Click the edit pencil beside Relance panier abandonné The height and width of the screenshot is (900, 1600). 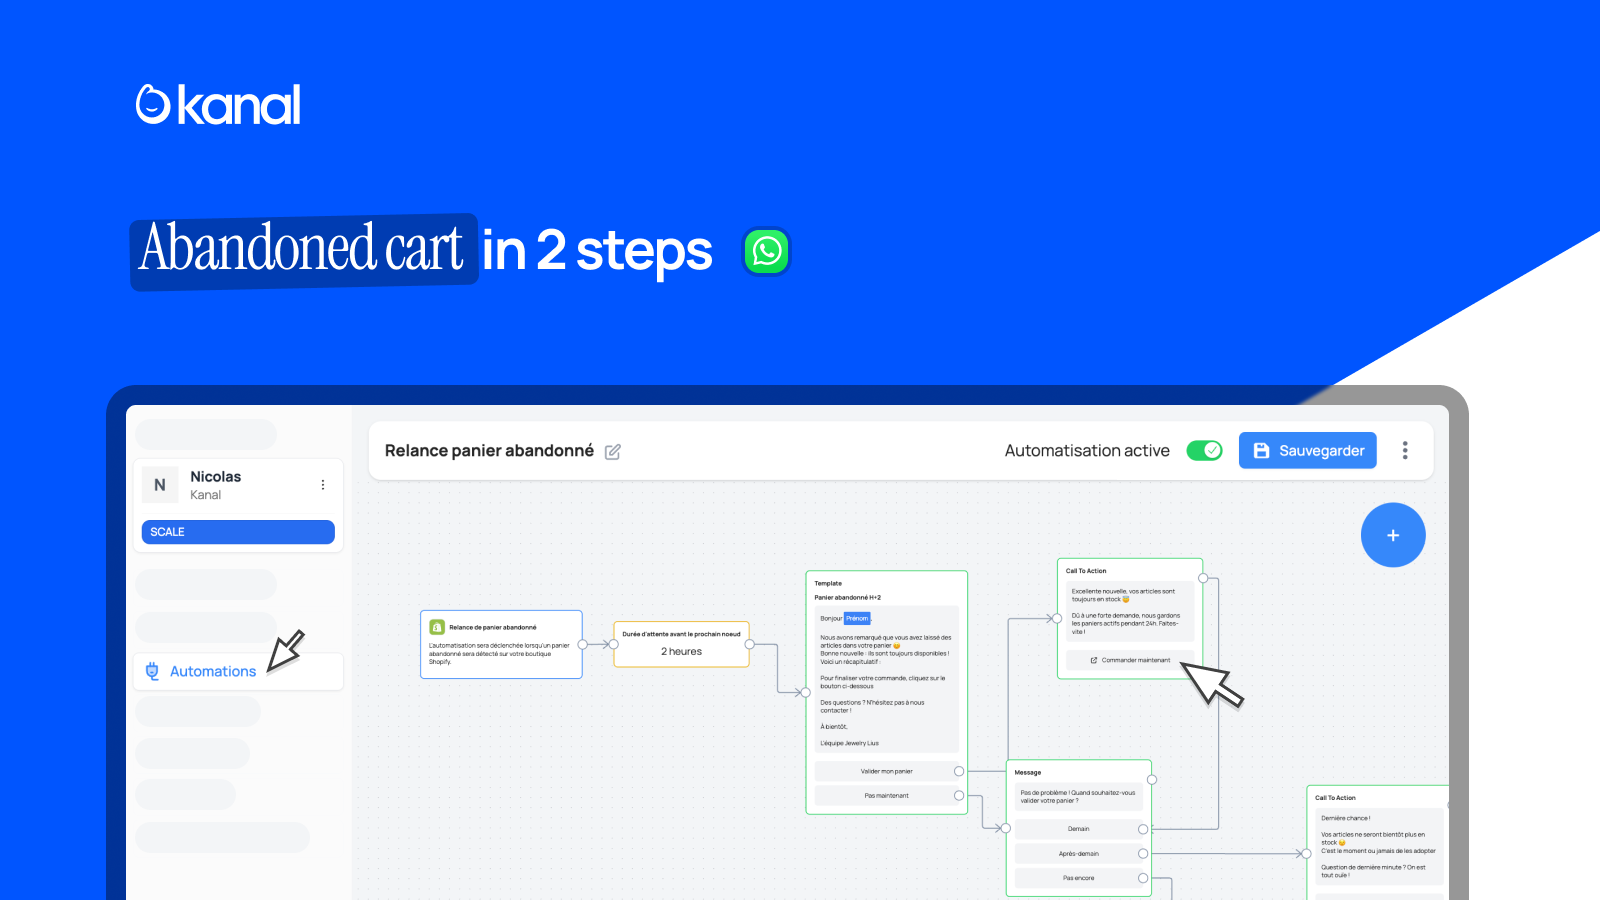coord(613,452)
